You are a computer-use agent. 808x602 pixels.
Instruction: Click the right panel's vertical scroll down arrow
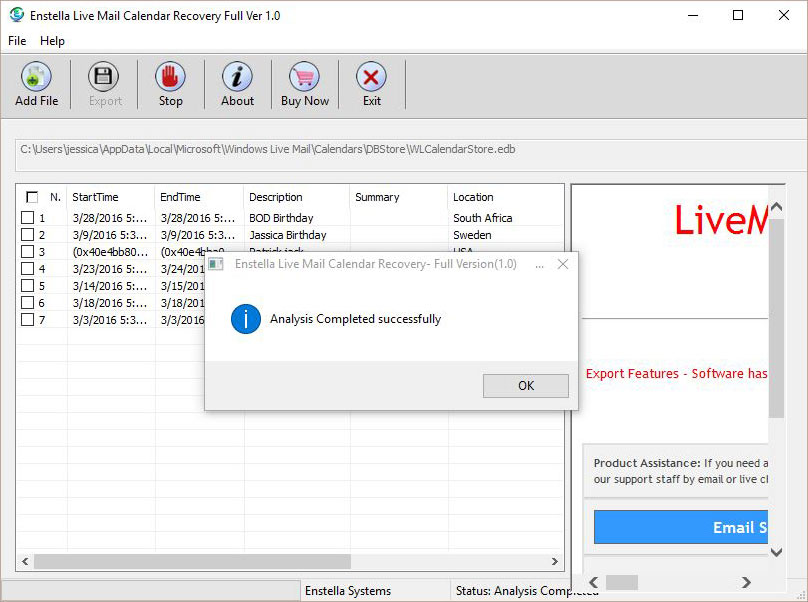pos(777,551)
